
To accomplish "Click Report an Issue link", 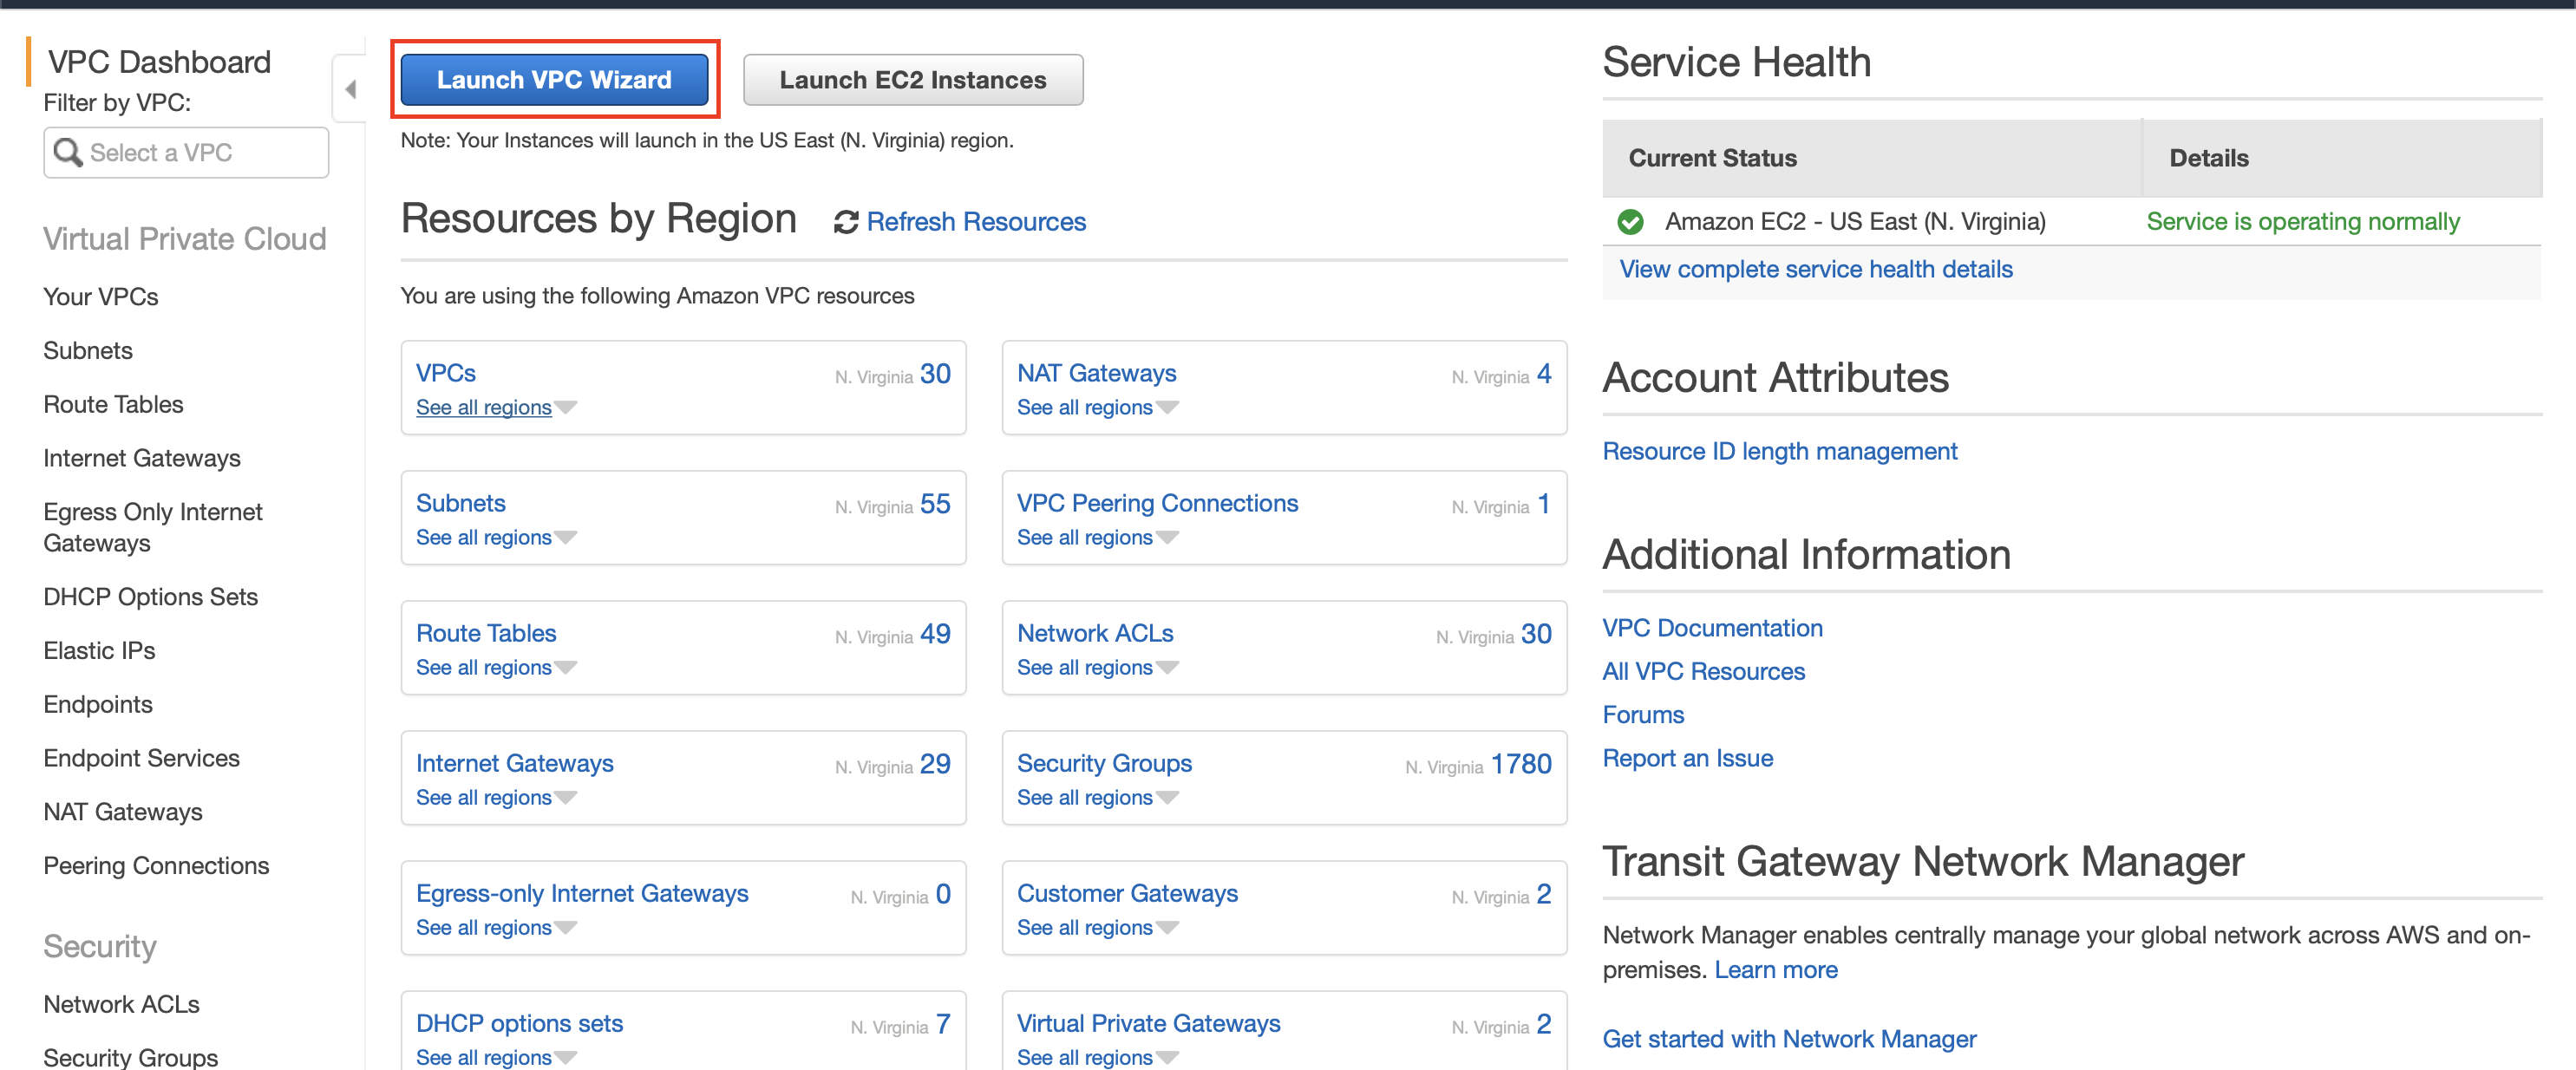I will click(1687, 758).
